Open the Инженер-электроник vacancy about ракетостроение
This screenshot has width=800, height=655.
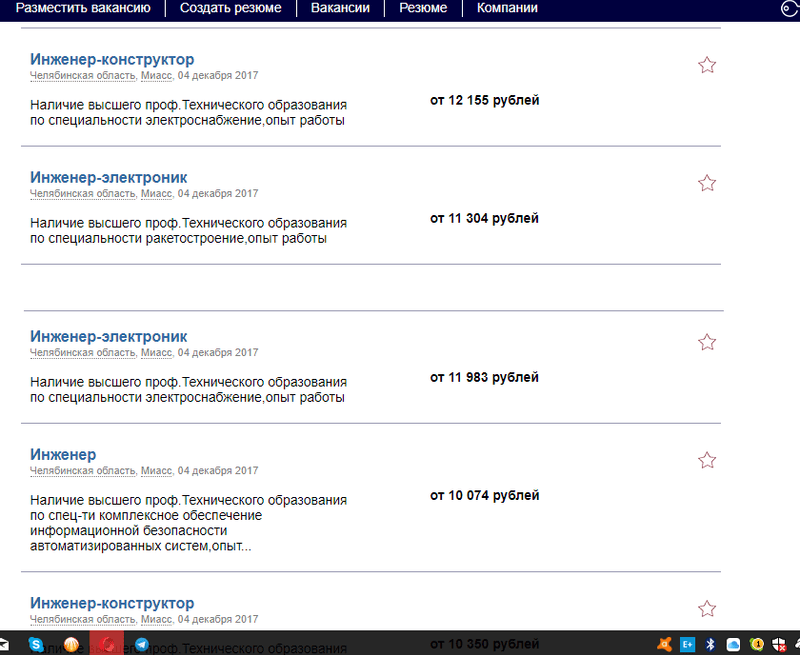(109, 178)
